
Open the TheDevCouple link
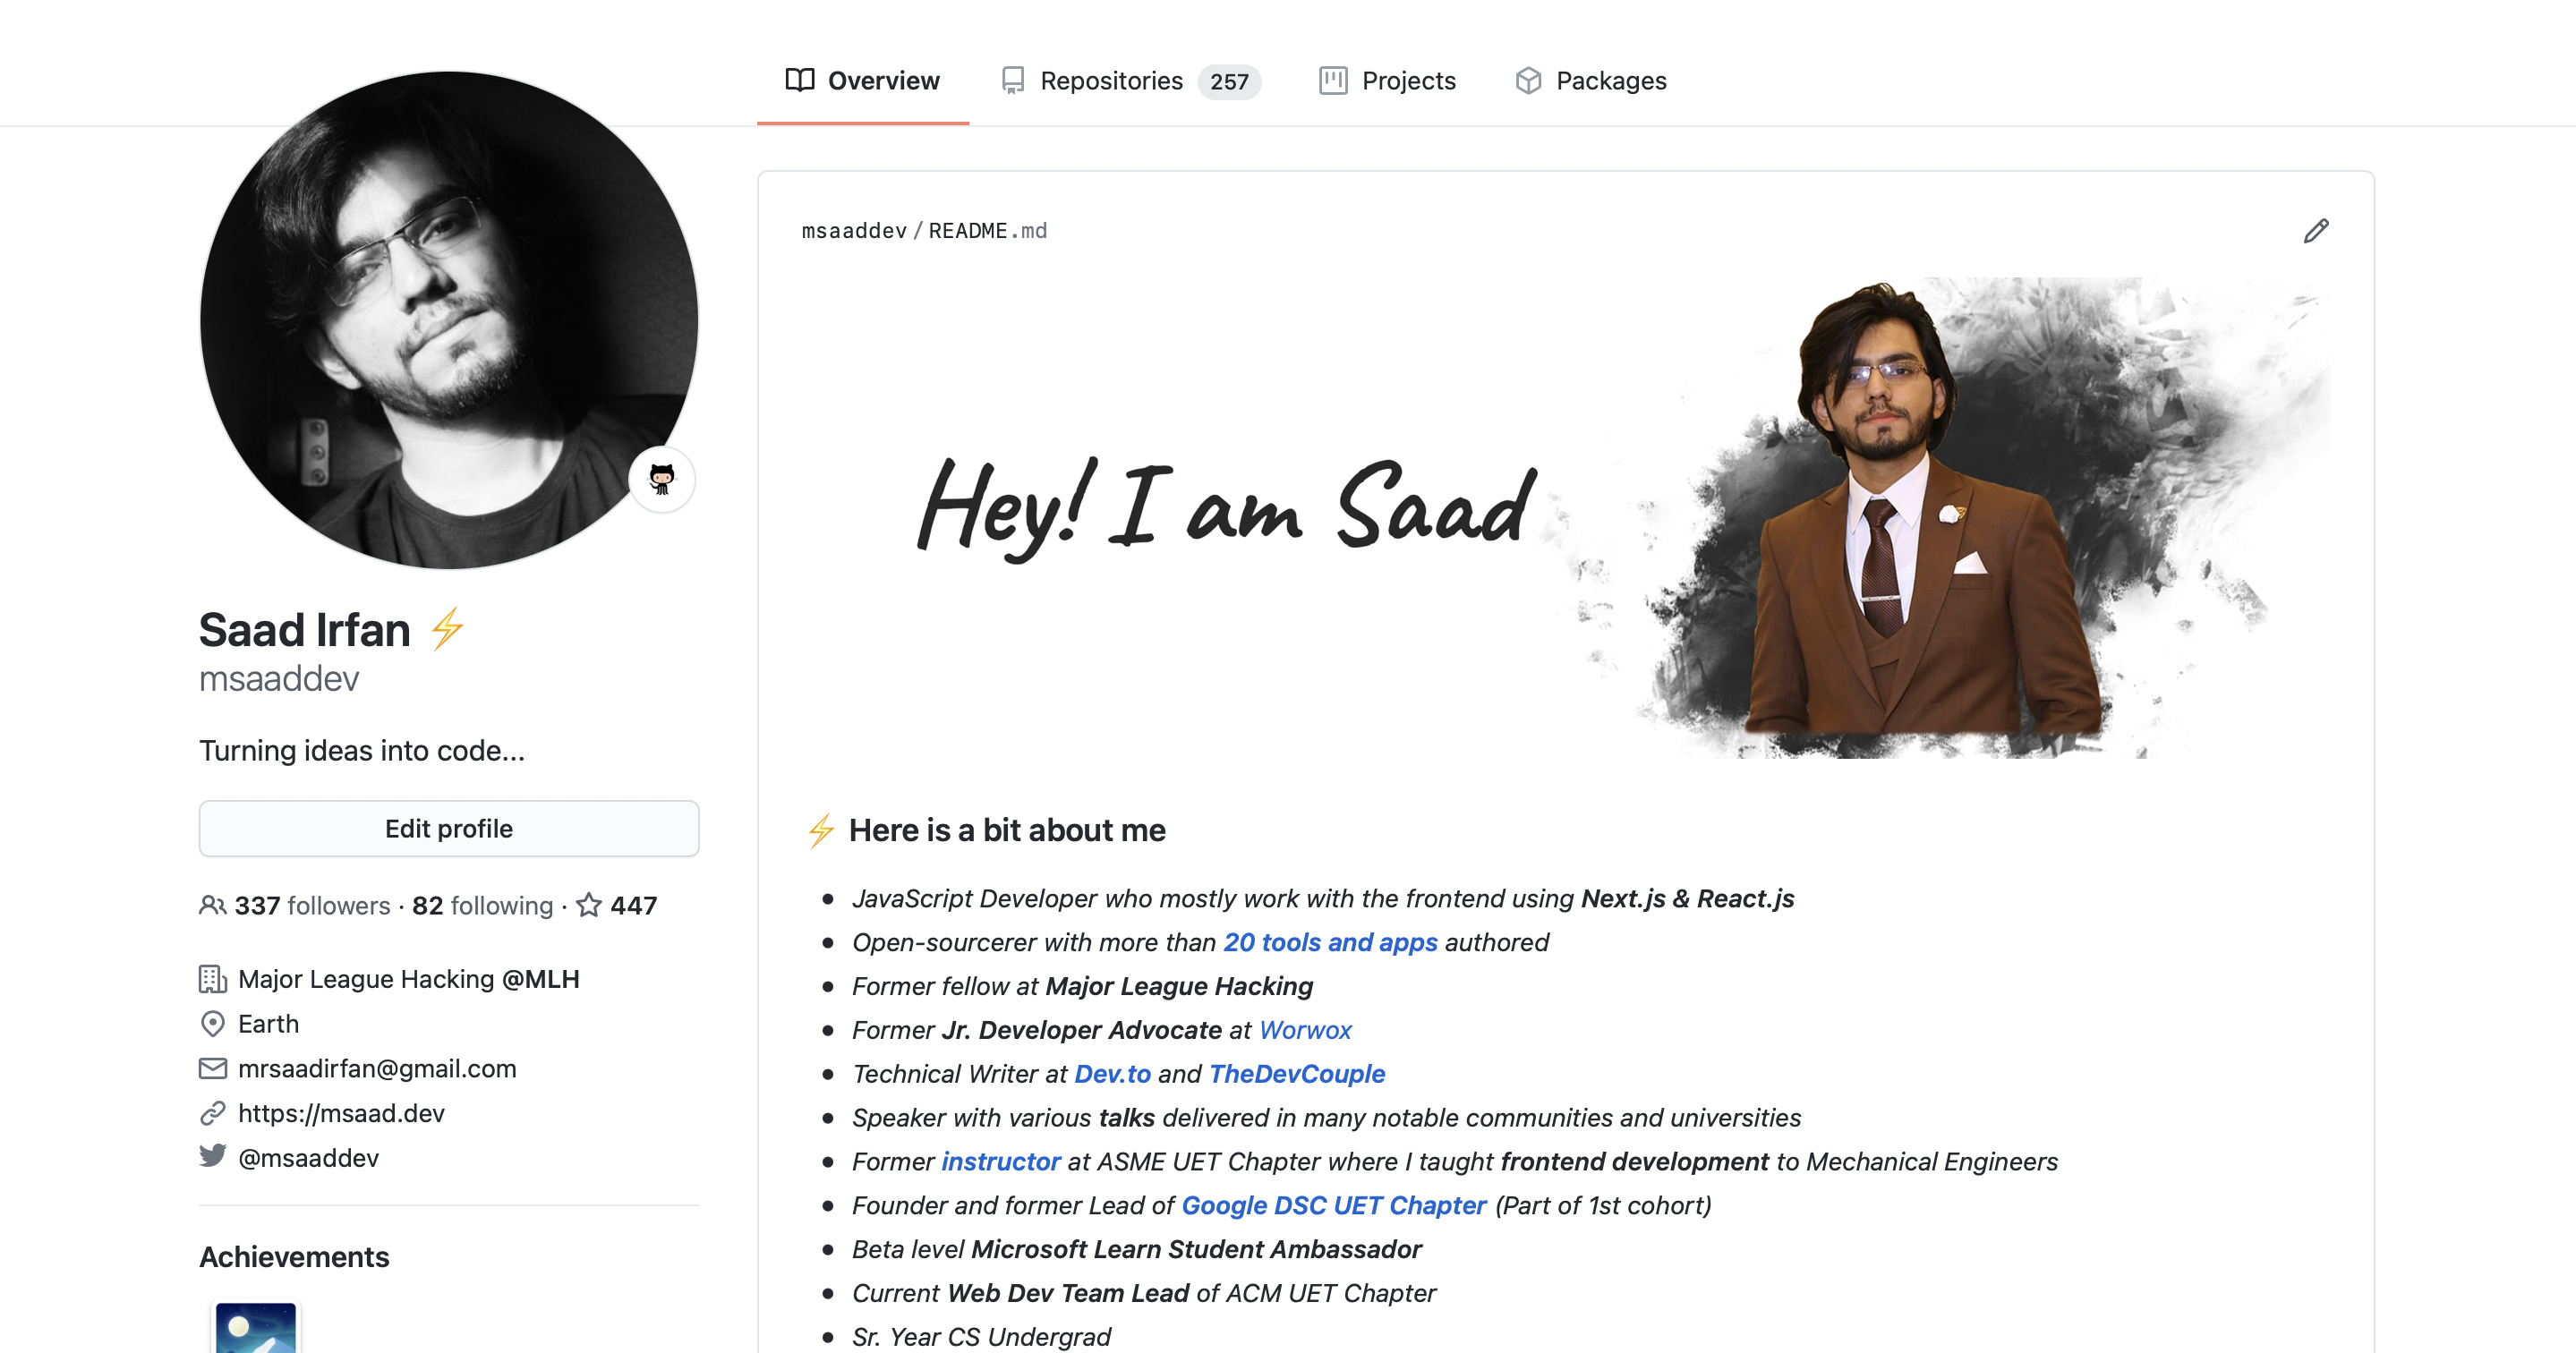tap(1297, 1074)
